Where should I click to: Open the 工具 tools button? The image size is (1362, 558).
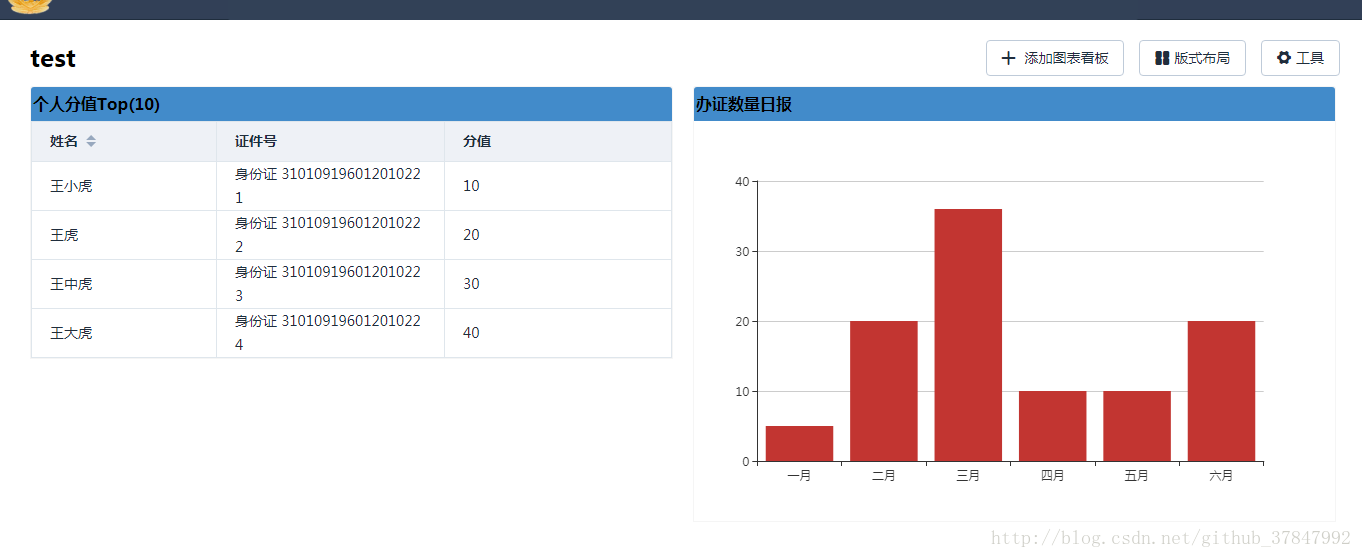(x=1300, y=58)
